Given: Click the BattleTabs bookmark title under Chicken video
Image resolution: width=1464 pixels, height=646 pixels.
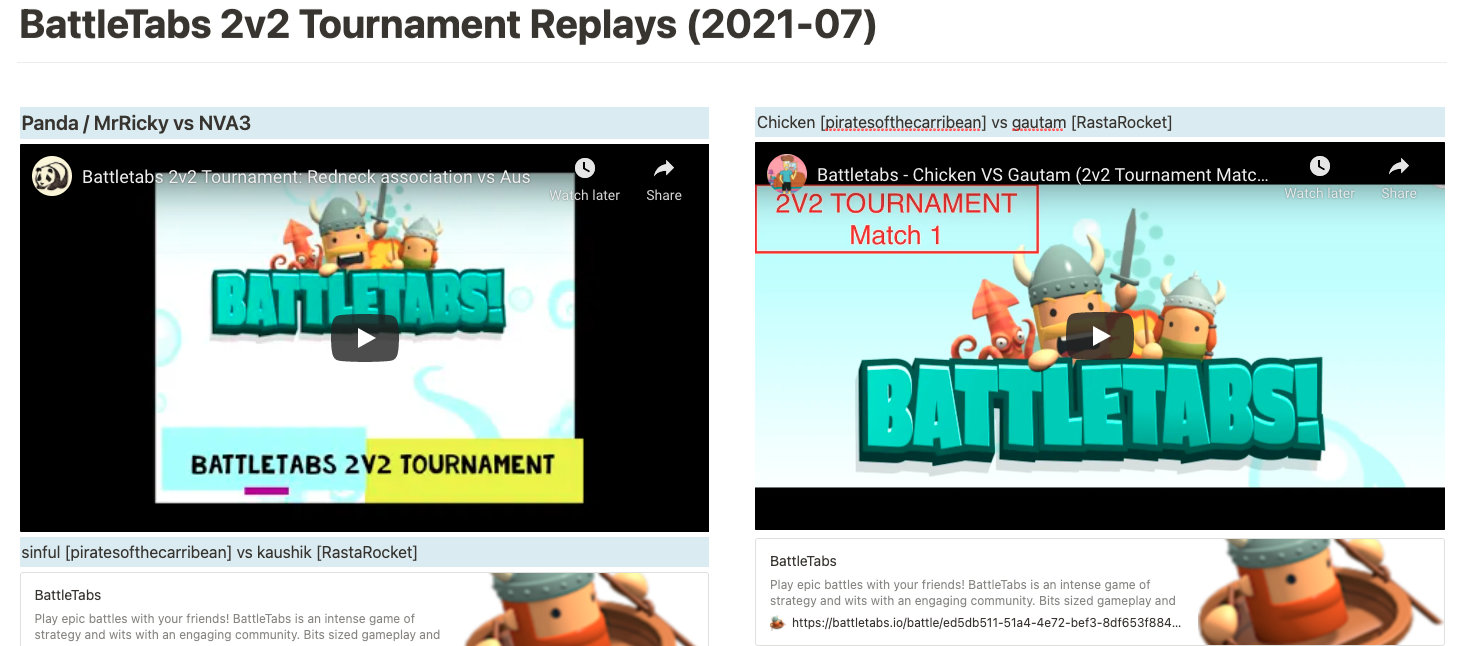Looking at the screenshot, I should (x=803, y=561).
